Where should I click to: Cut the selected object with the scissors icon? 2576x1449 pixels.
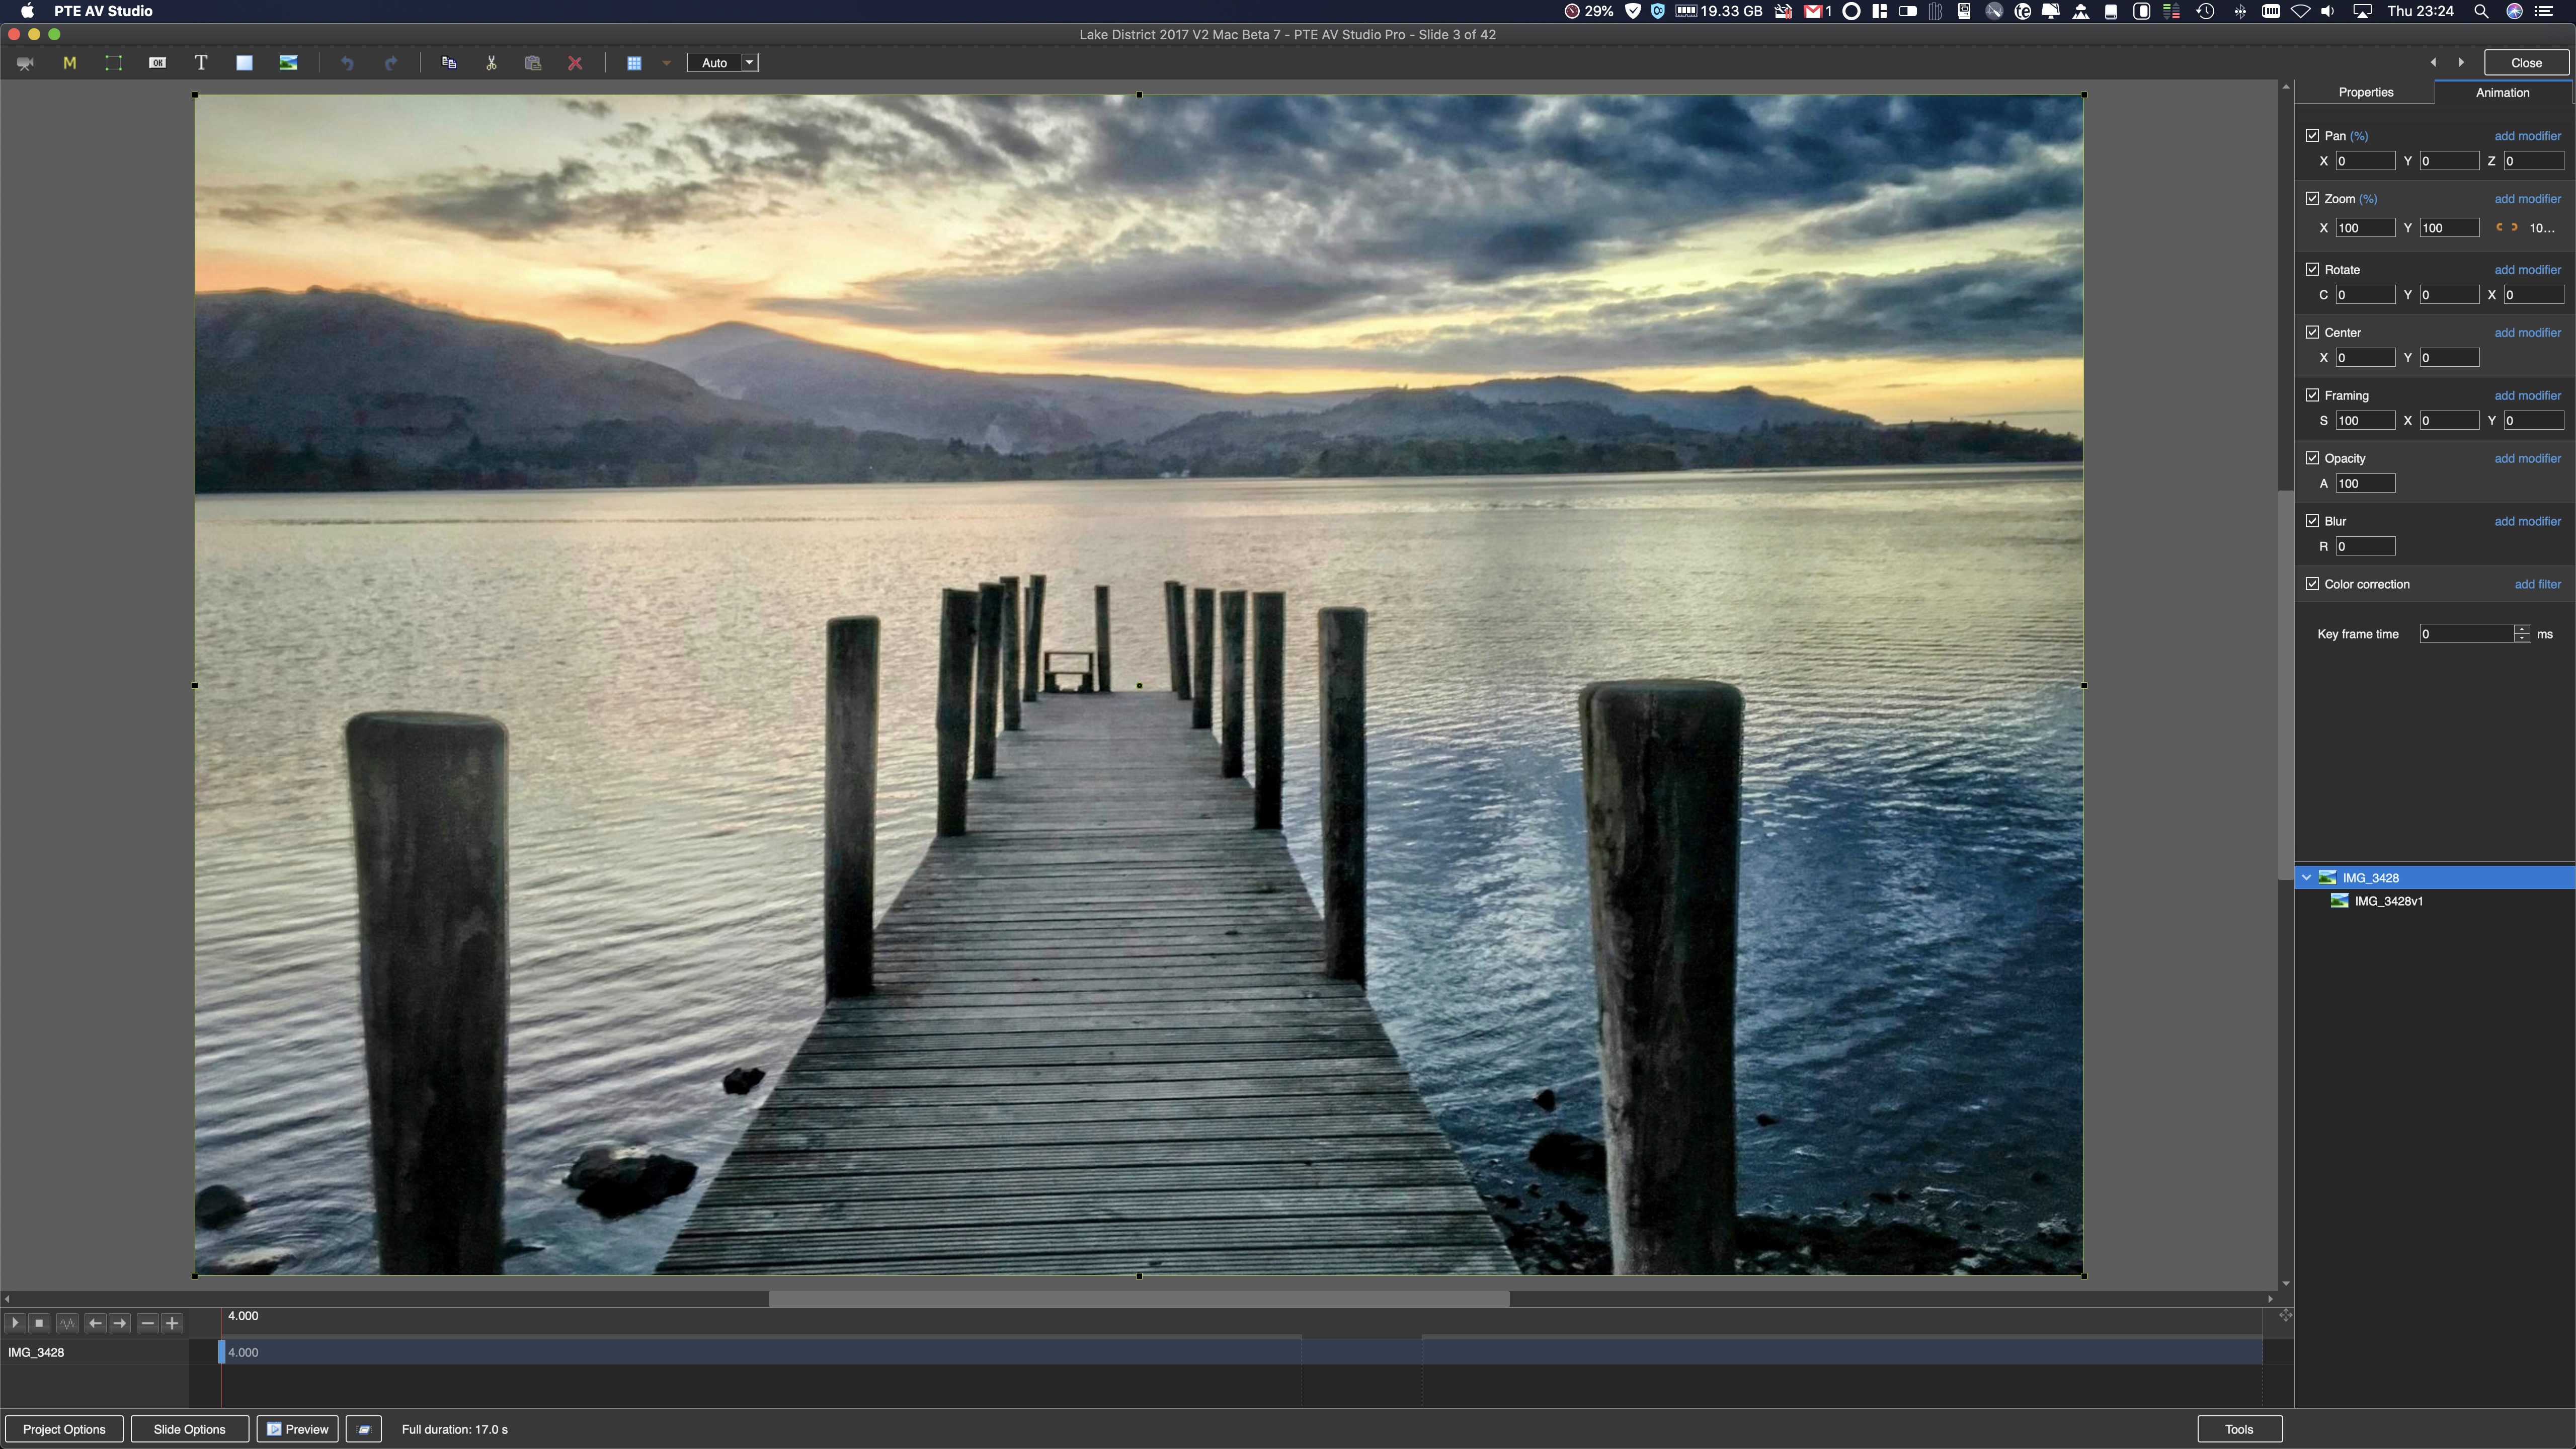coord(491,63)
